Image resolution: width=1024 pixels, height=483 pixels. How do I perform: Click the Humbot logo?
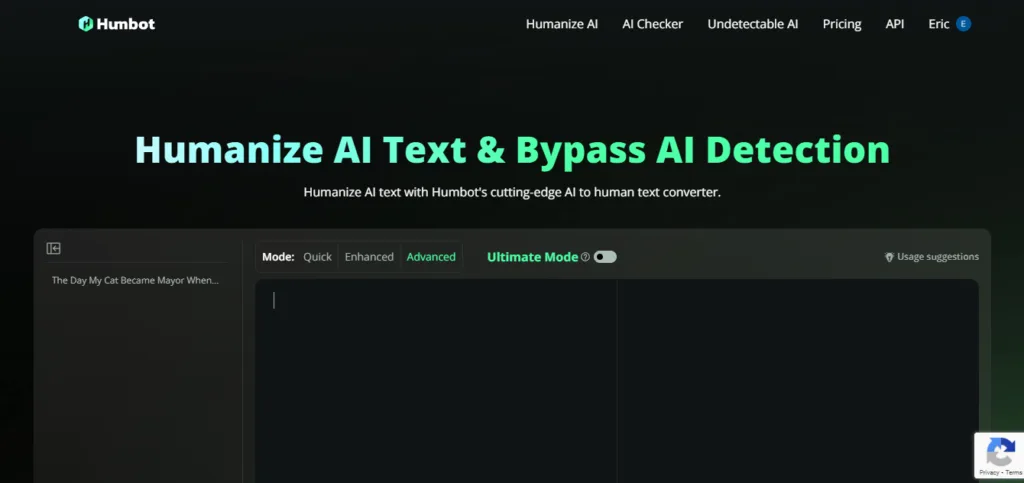coord(116,24)
